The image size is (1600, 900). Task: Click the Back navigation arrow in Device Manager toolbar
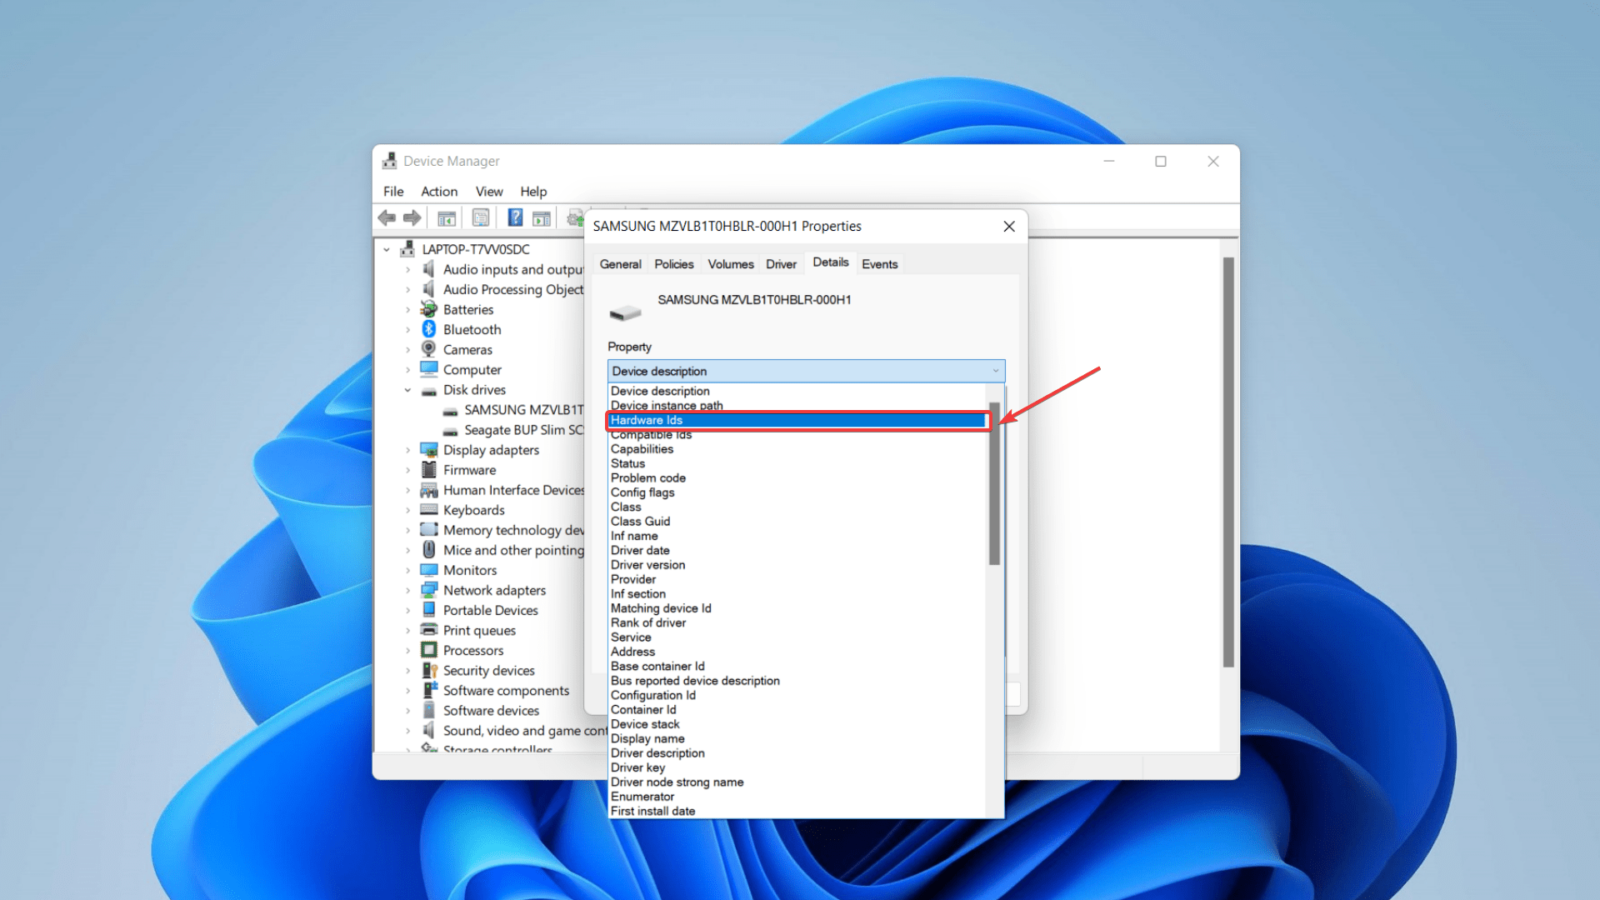[387, 217]
